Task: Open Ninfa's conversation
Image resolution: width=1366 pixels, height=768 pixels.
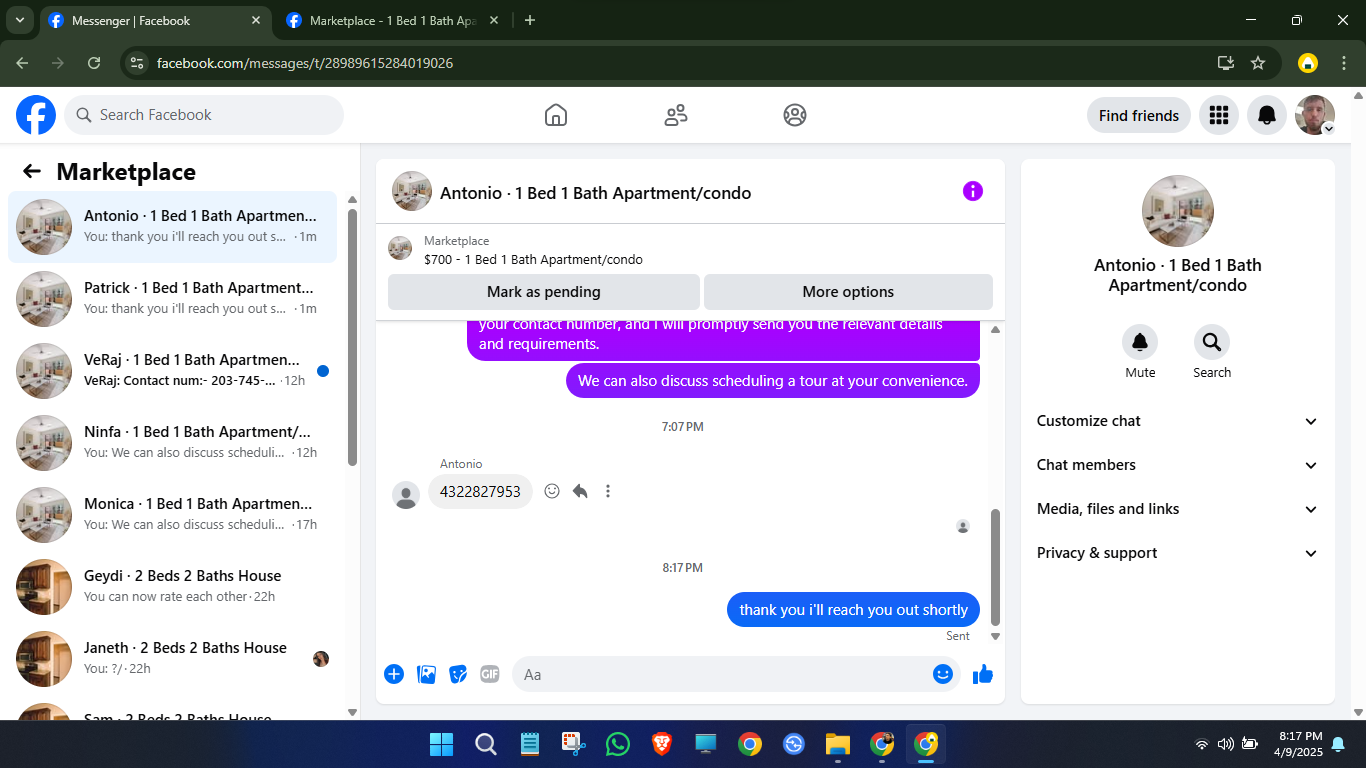Action: (x=172, y=442)
